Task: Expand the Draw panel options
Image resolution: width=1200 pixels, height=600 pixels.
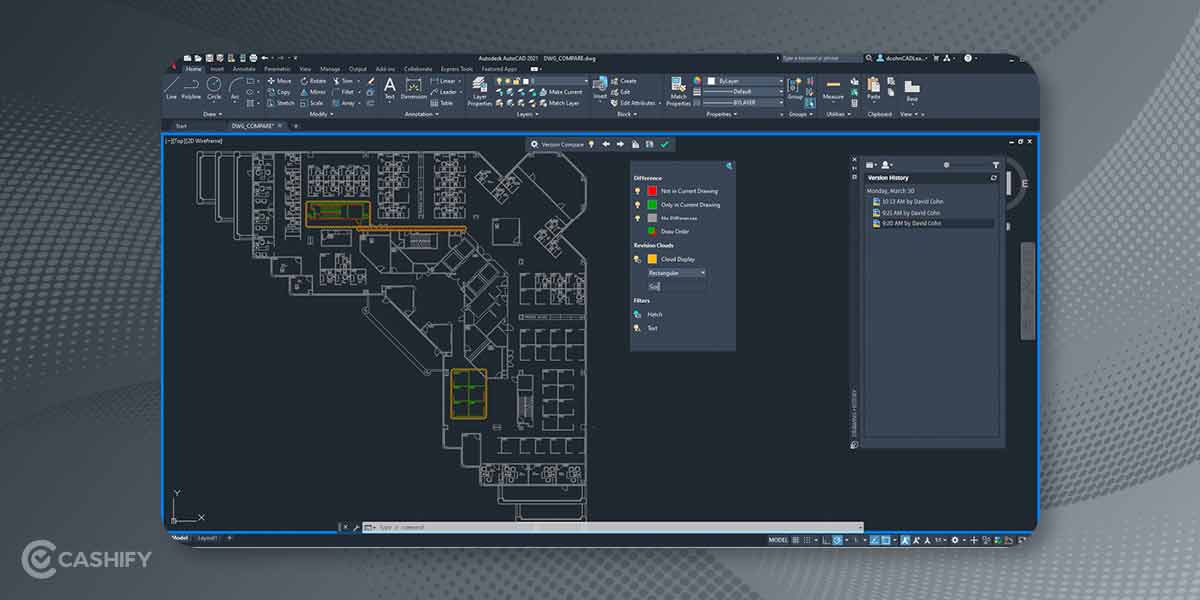Action: tap(212, 114)
